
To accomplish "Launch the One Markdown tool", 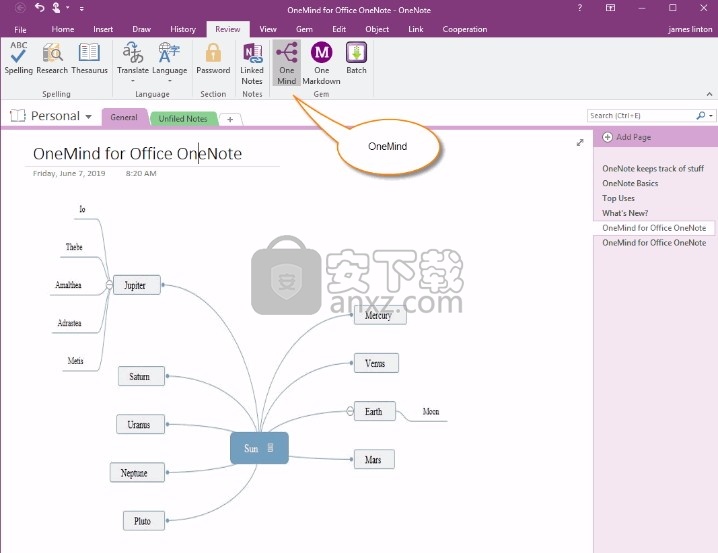I will pyautogui.click(x=321, y=63).
